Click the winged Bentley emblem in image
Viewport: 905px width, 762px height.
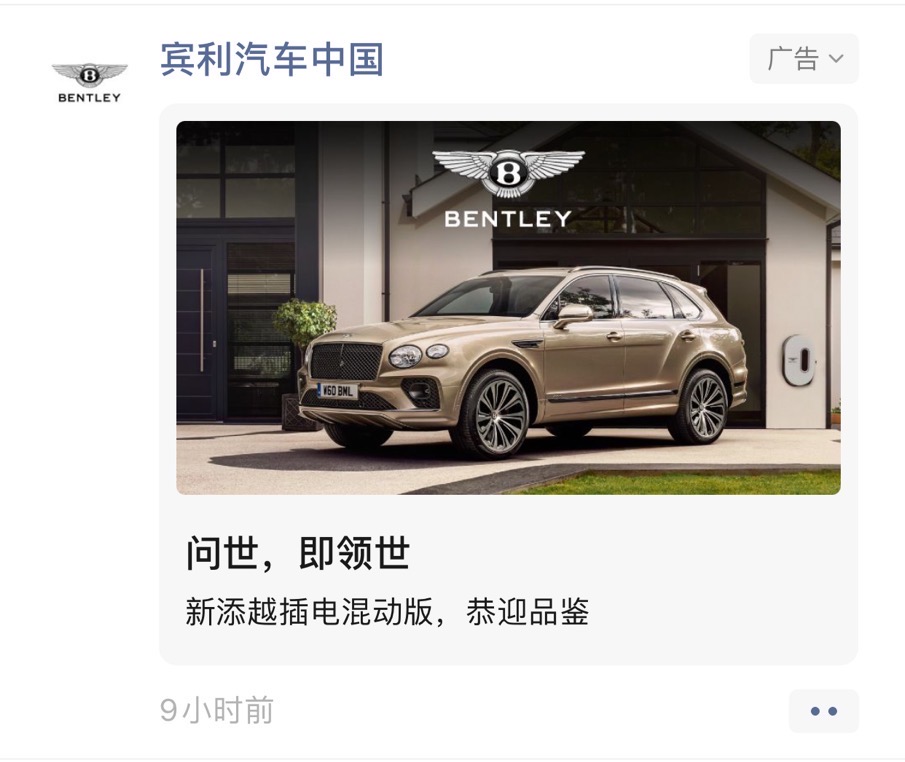(508, 173)
